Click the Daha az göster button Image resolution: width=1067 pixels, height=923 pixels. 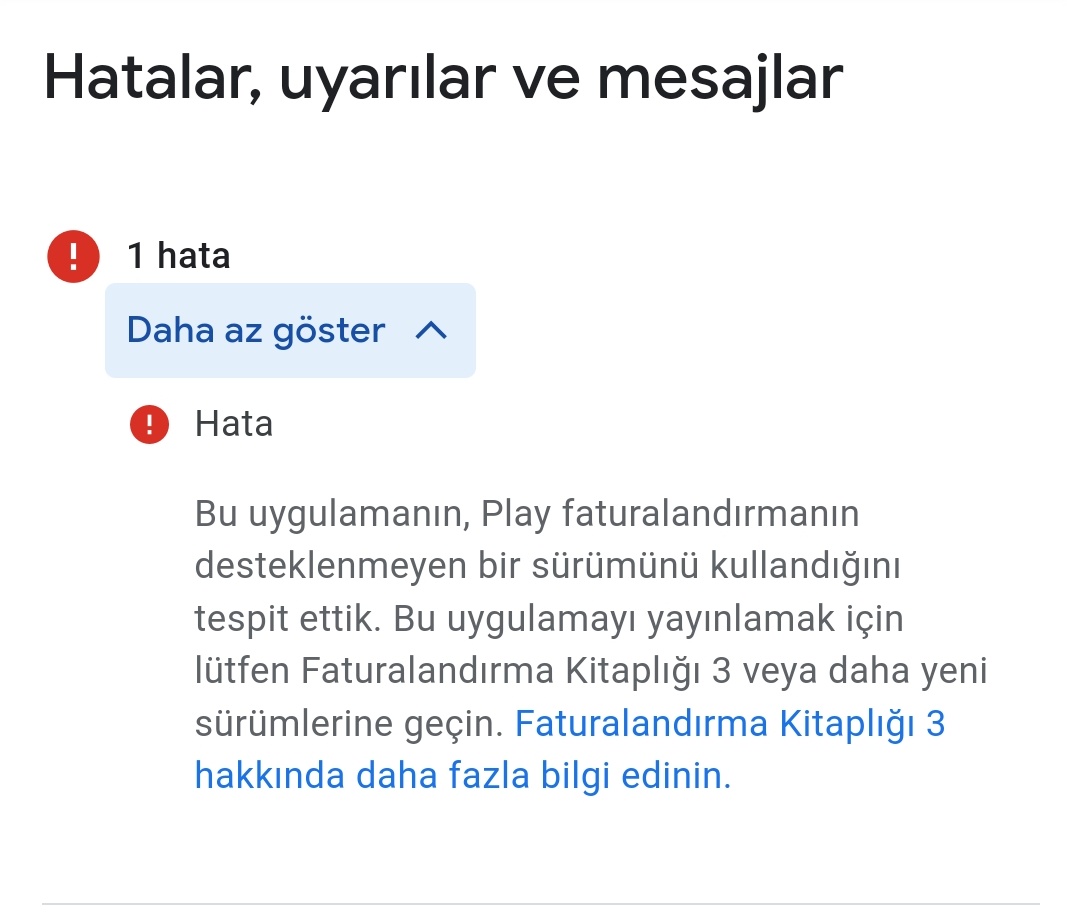(x=291, y=331)
